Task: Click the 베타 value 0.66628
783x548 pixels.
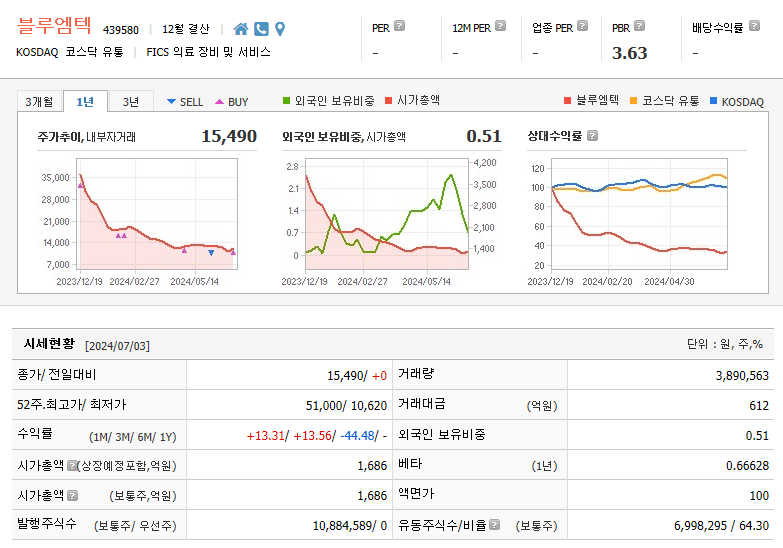Action: click(747, 466)
